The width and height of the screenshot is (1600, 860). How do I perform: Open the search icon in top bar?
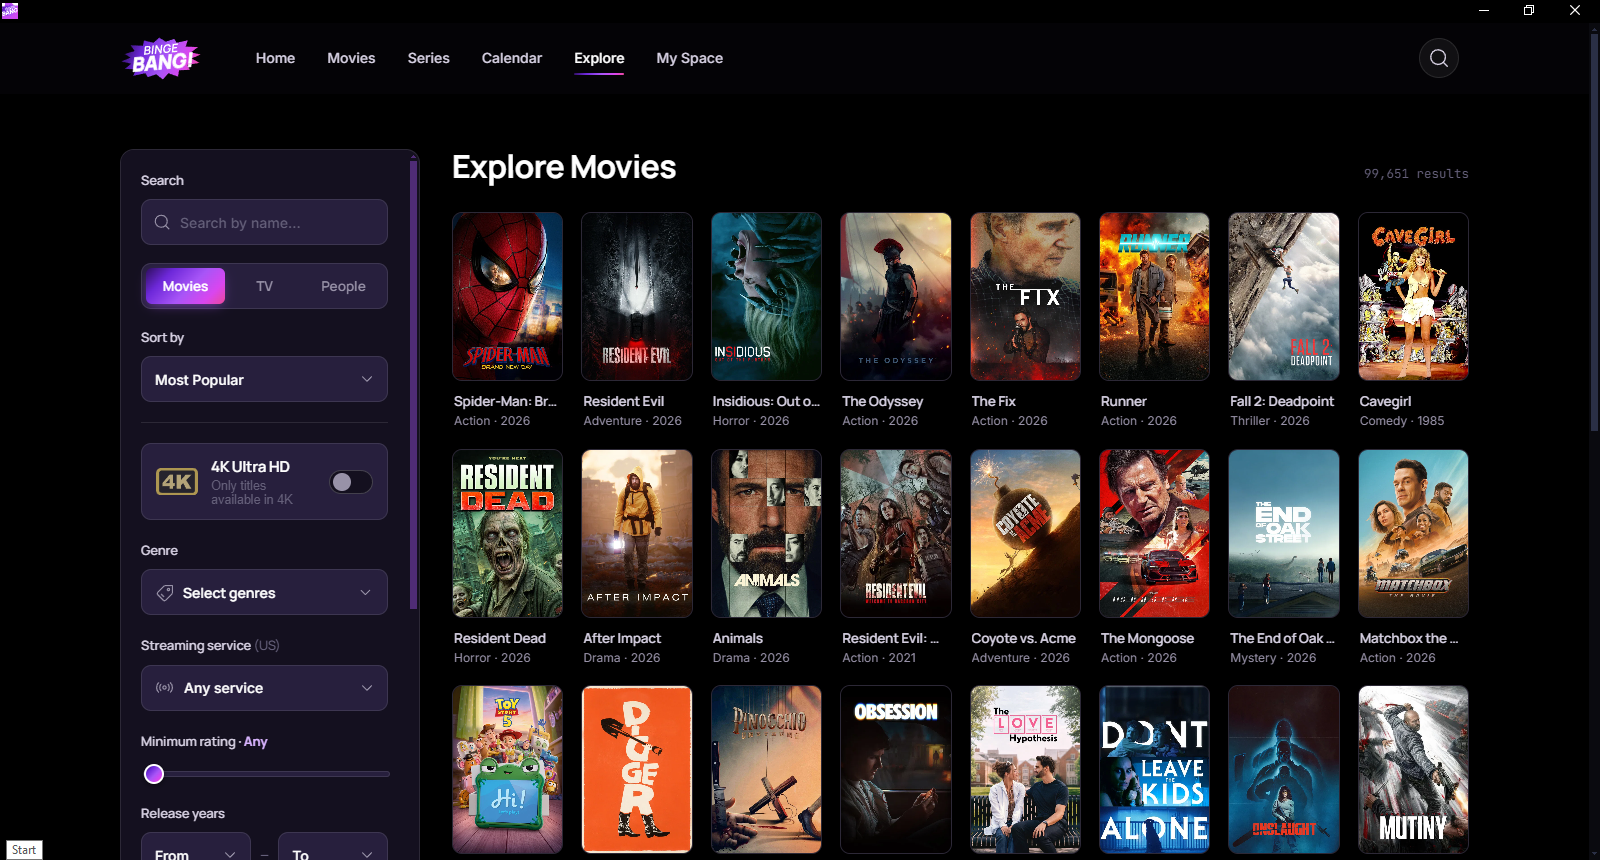(1438, 58)
